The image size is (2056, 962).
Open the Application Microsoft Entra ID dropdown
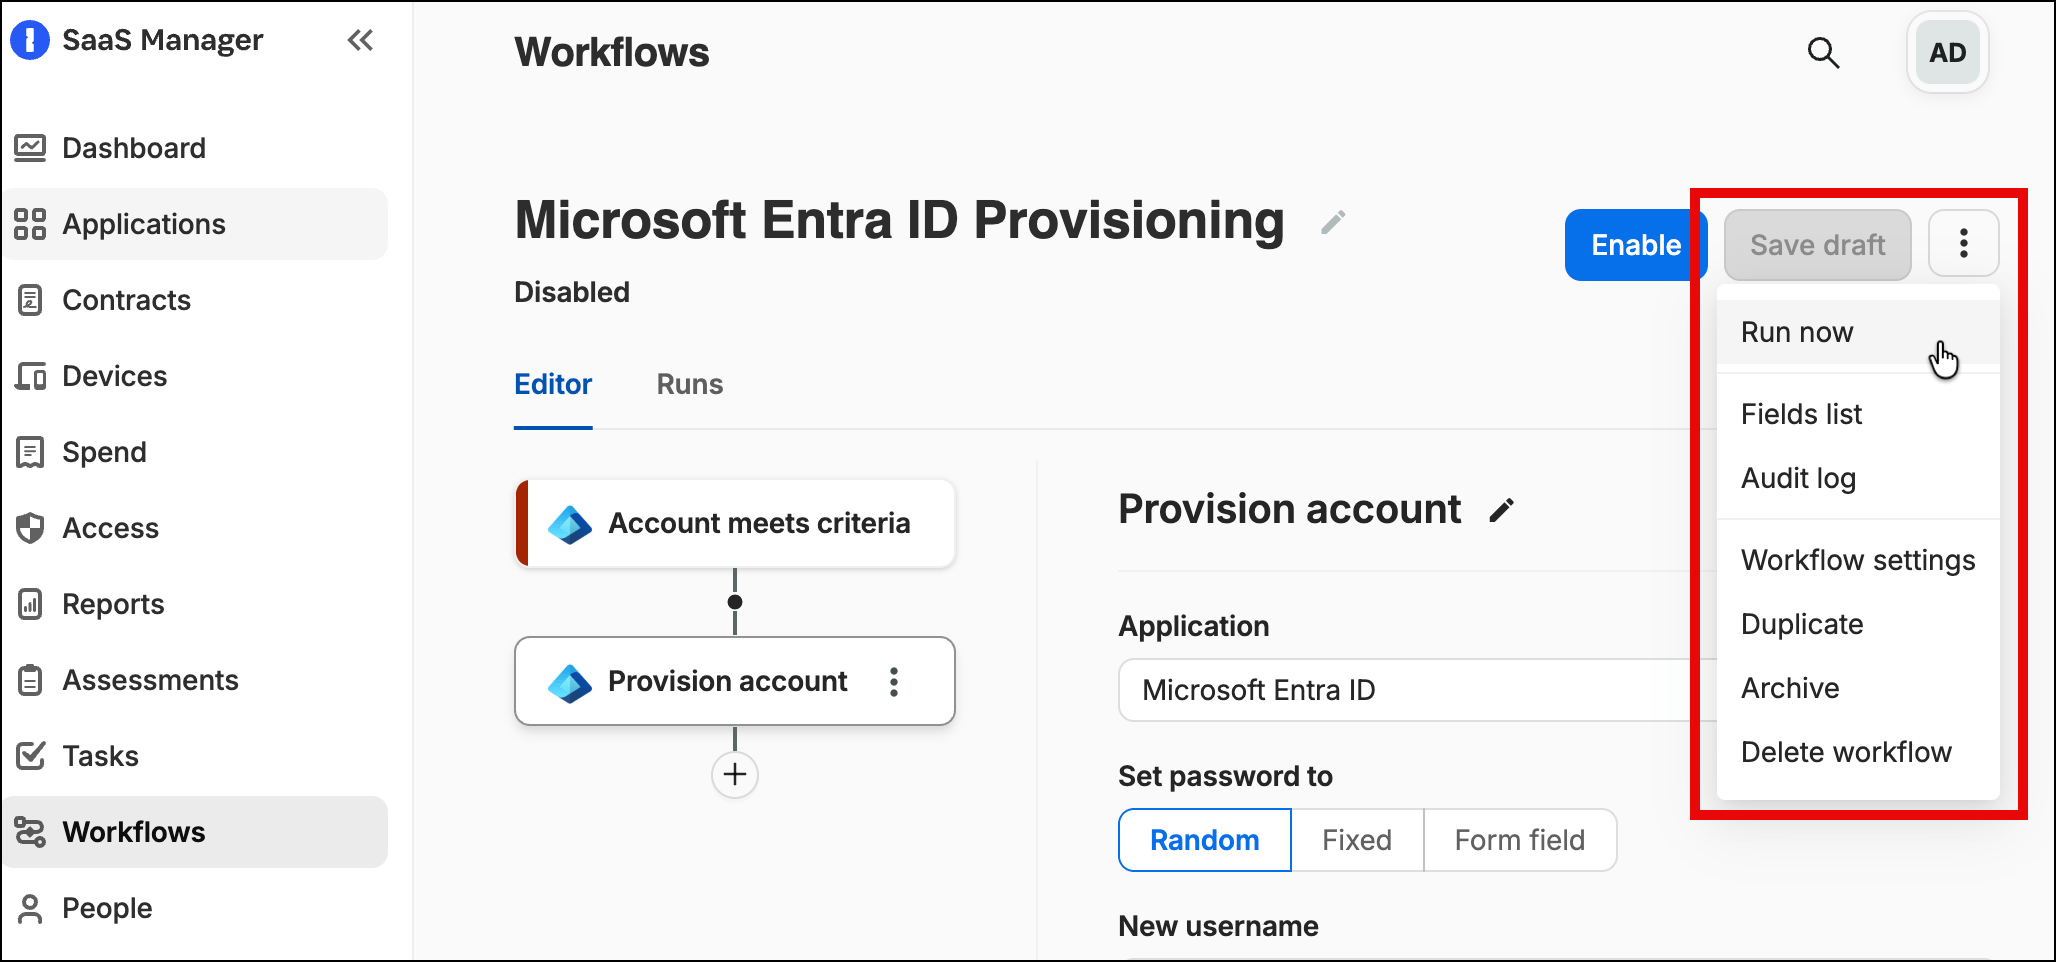[x=1417, y=690]
